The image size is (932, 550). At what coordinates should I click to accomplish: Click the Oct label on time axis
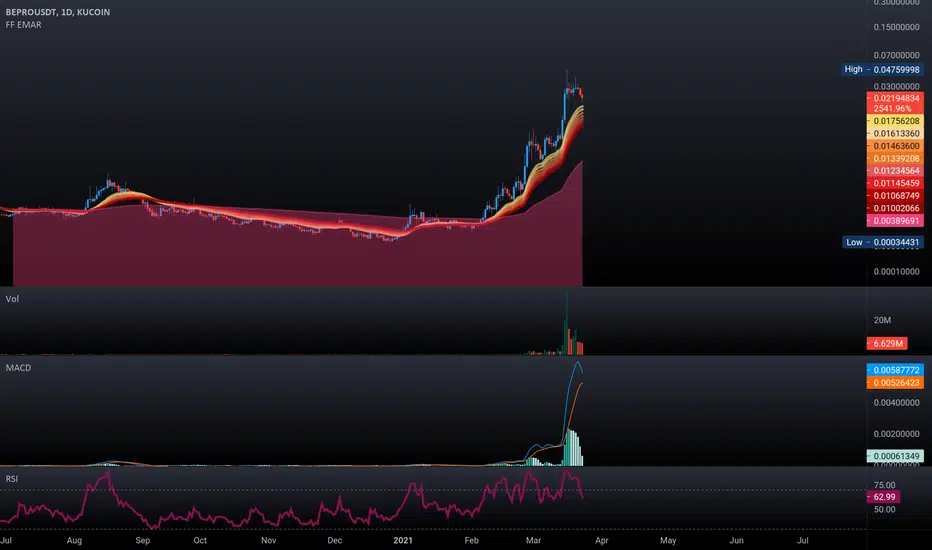click(x=200, y=540)
